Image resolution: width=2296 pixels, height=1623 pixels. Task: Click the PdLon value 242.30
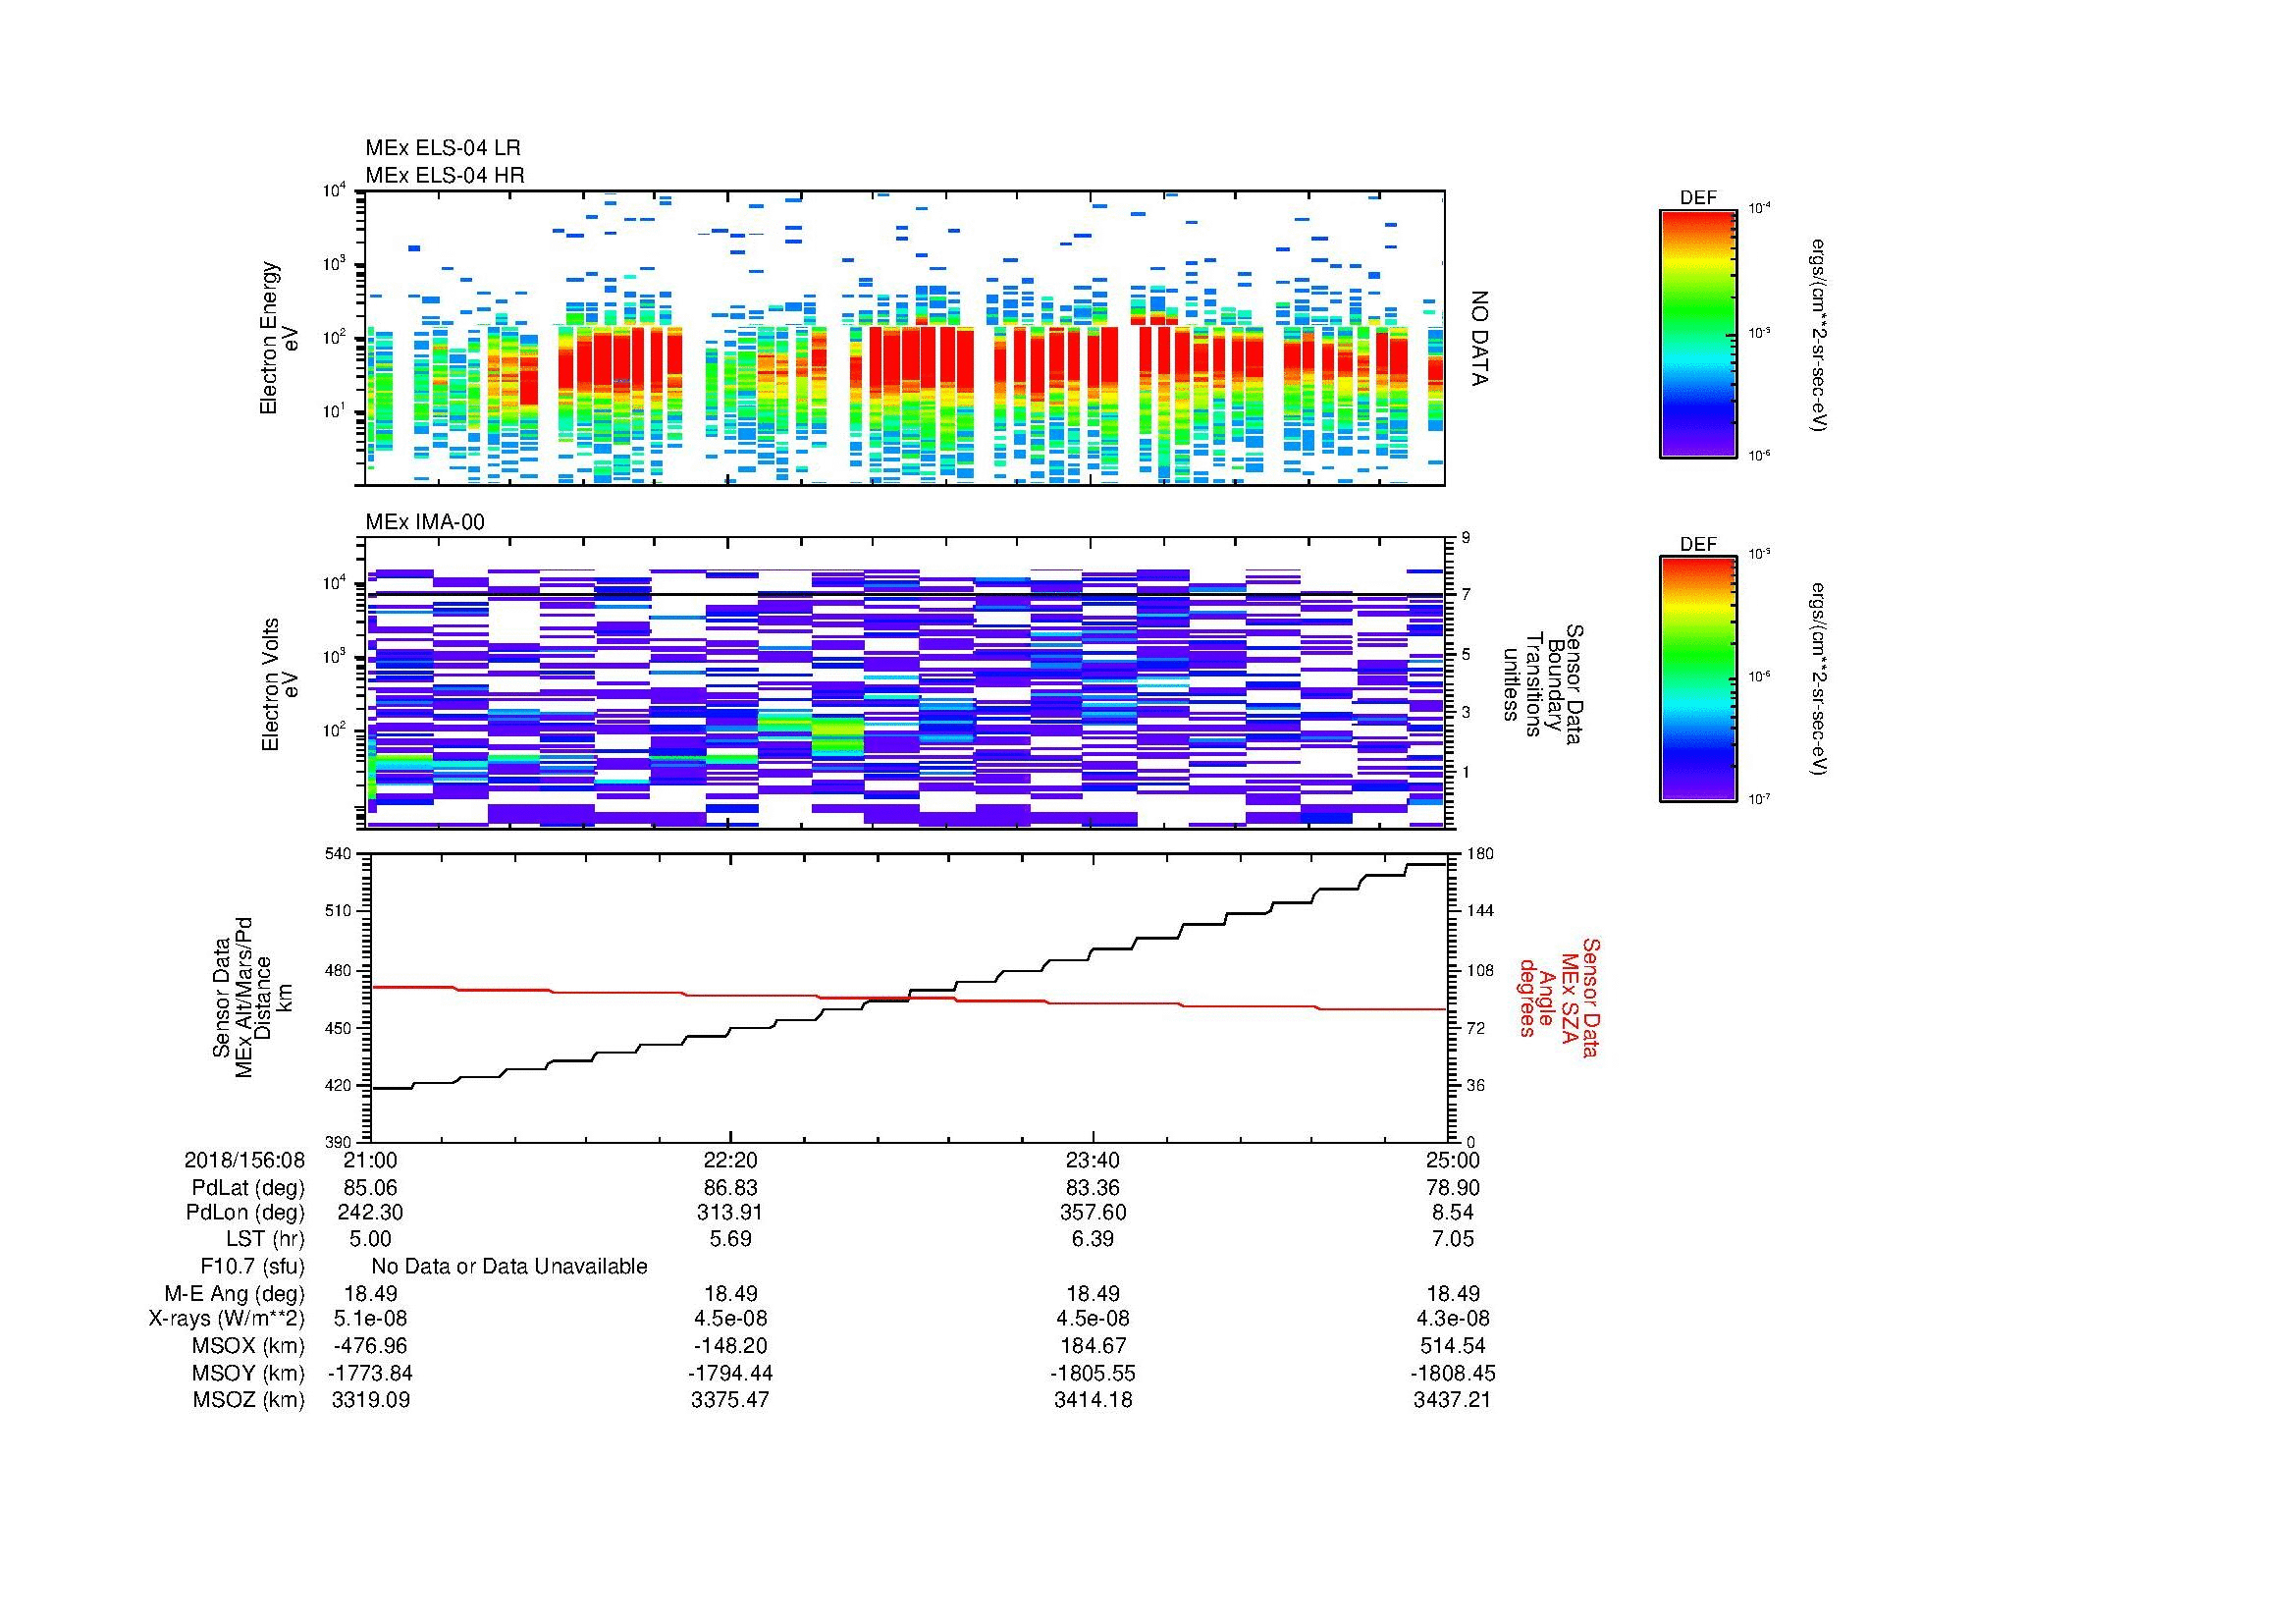[x=370, y=1213]
